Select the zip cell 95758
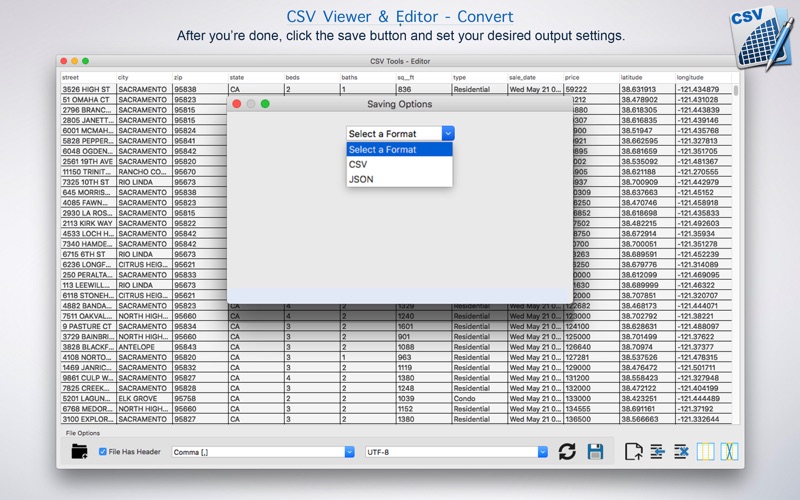The width and height of the screenshot is (800, 500). (x=200, y=398)
